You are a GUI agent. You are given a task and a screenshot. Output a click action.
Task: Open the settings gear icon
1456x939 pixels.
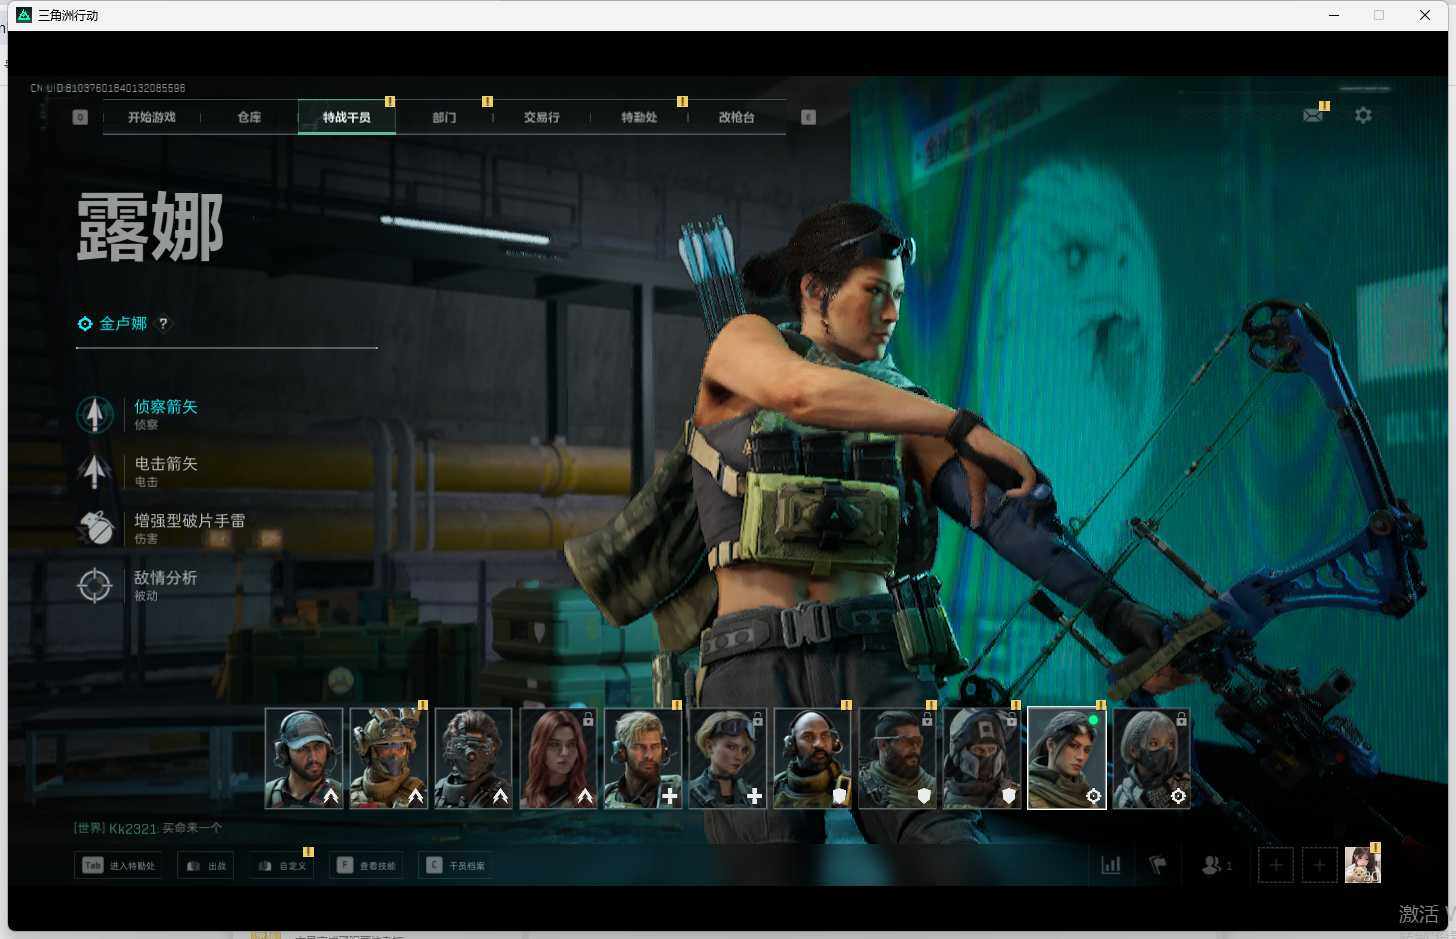(1363, 116)
